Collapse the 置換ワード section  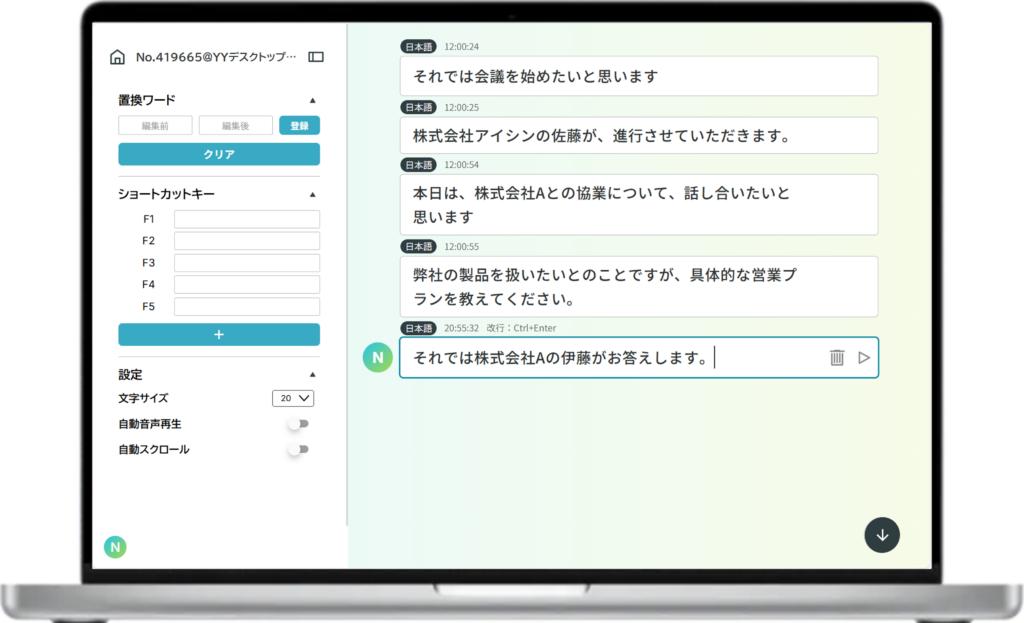(x=313, y=101)
